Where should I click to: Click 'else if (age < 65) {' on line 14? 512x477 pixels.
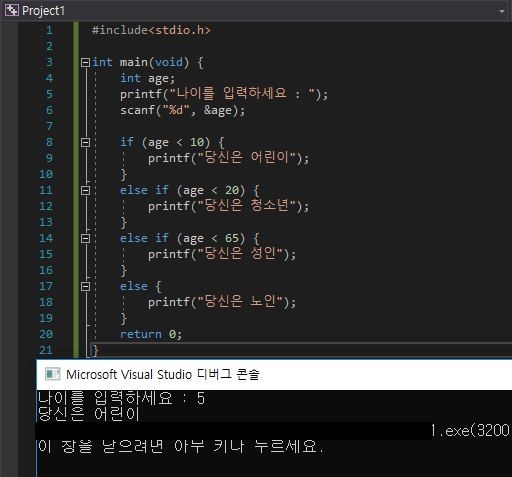[x=189, y=239]
